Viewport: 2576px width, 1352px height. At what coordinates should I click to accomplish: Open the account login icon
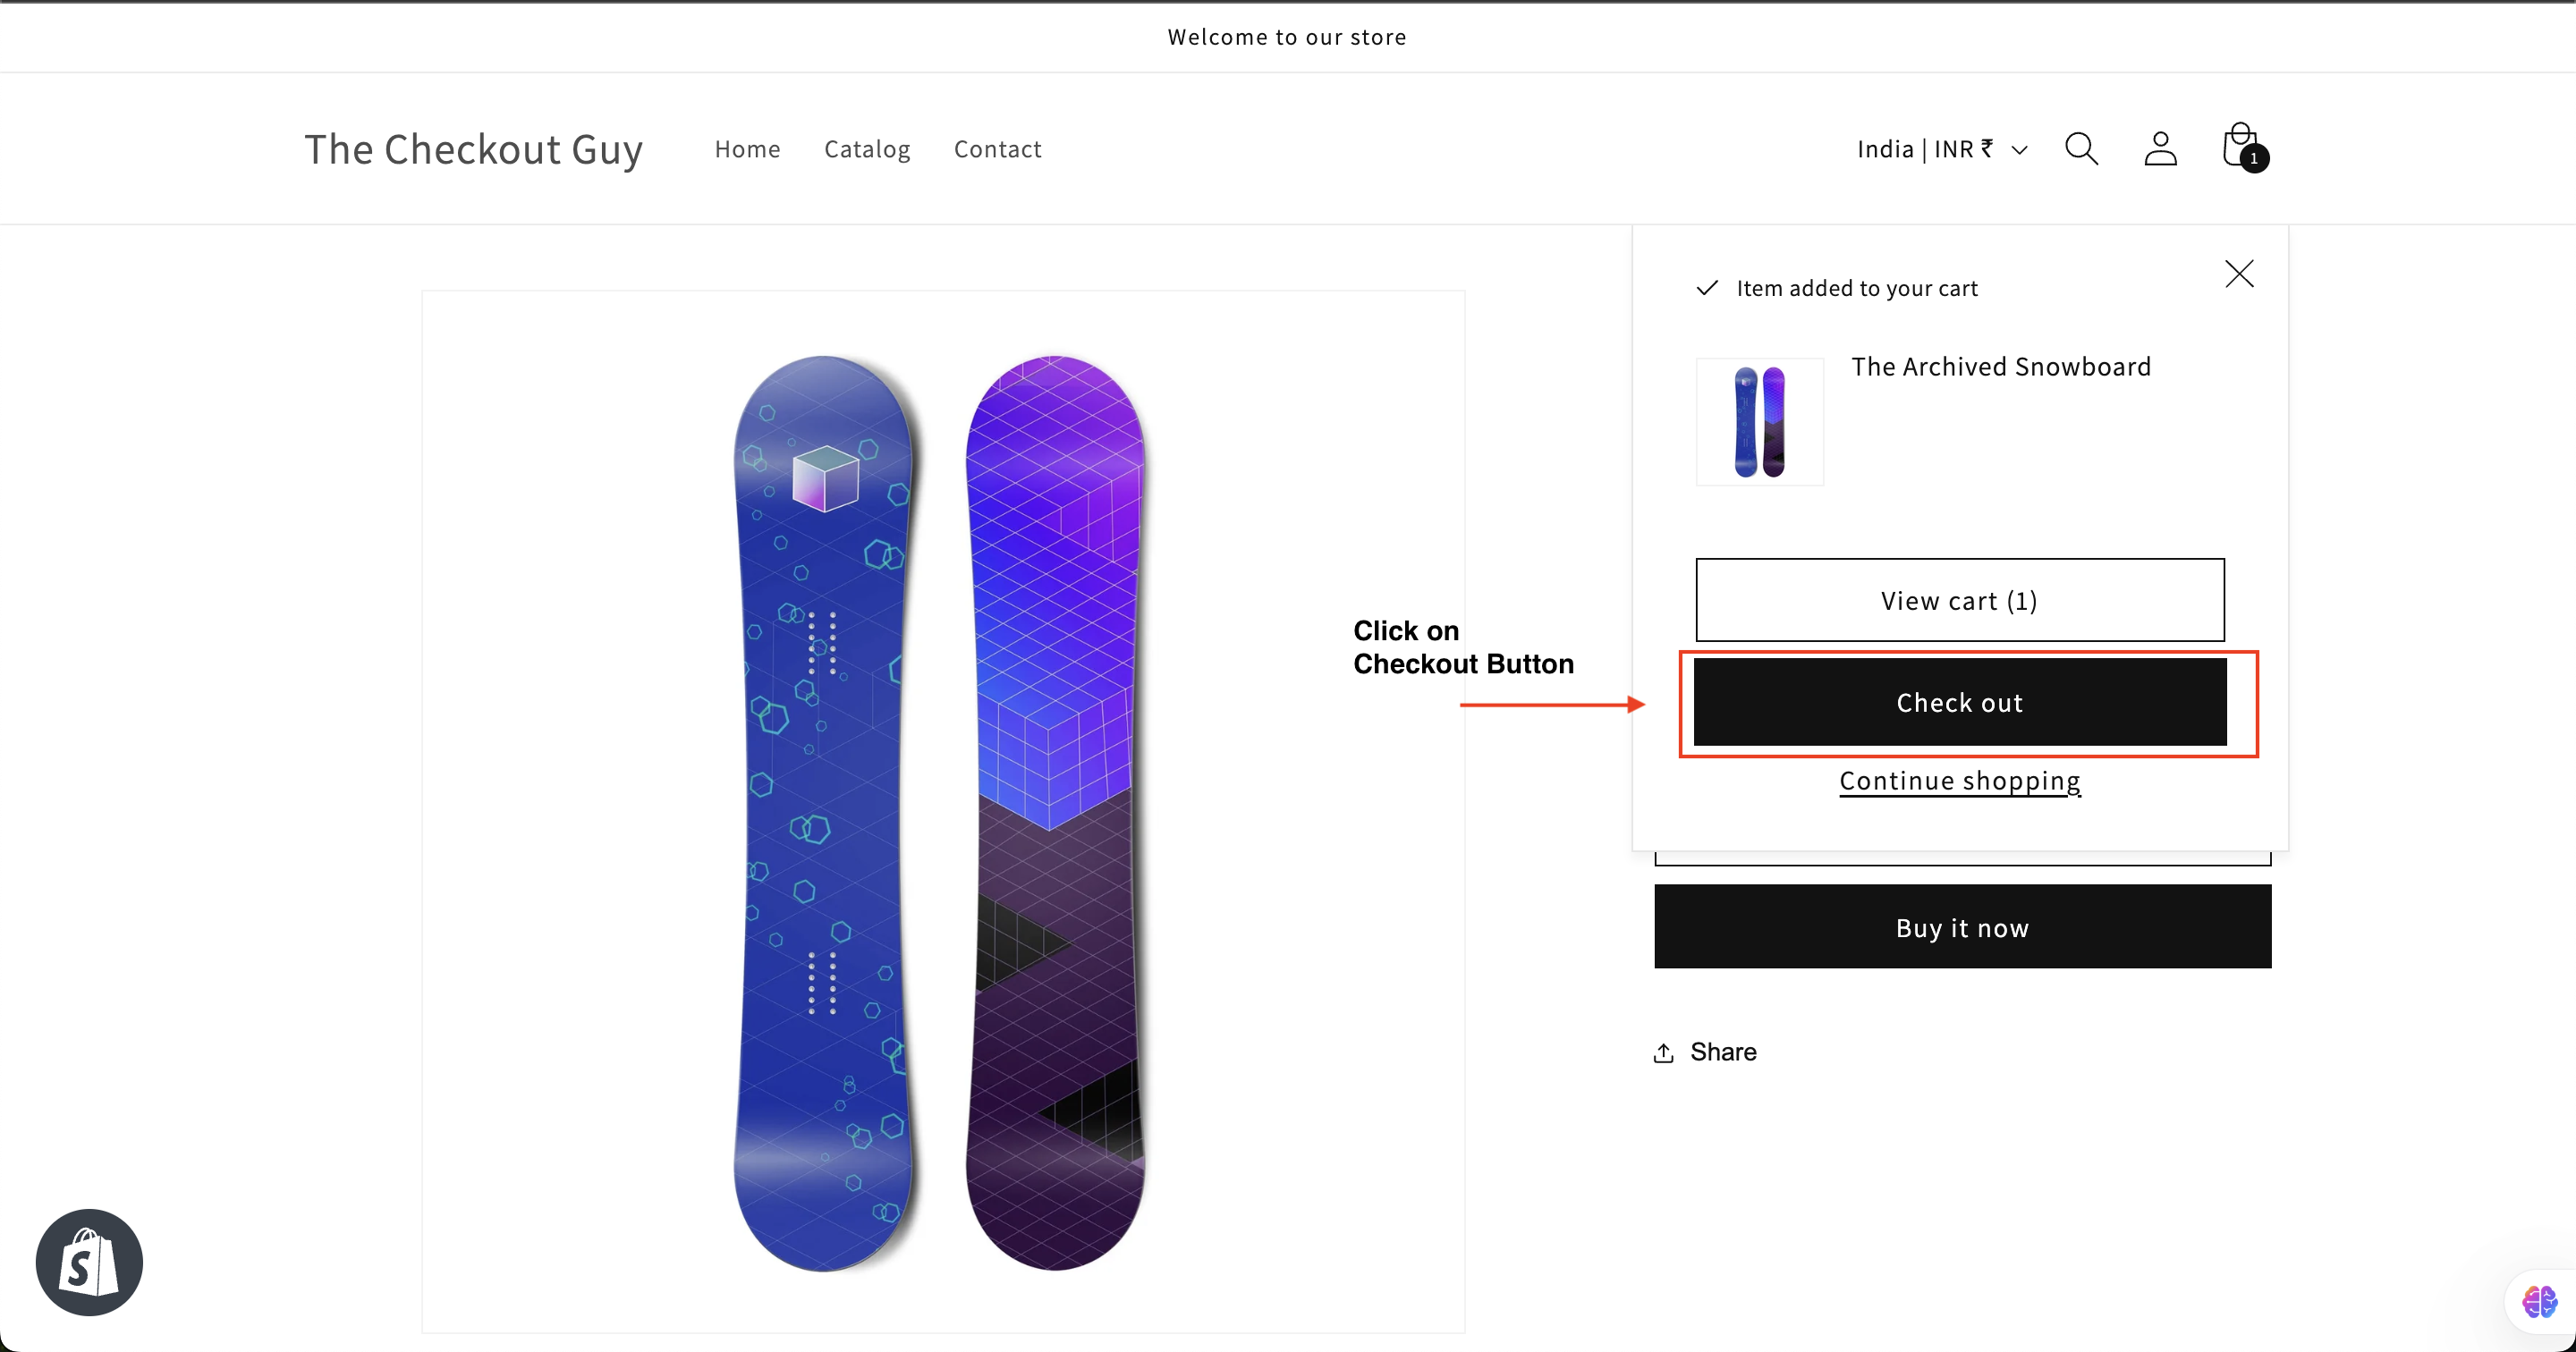tap(2160, 149)
